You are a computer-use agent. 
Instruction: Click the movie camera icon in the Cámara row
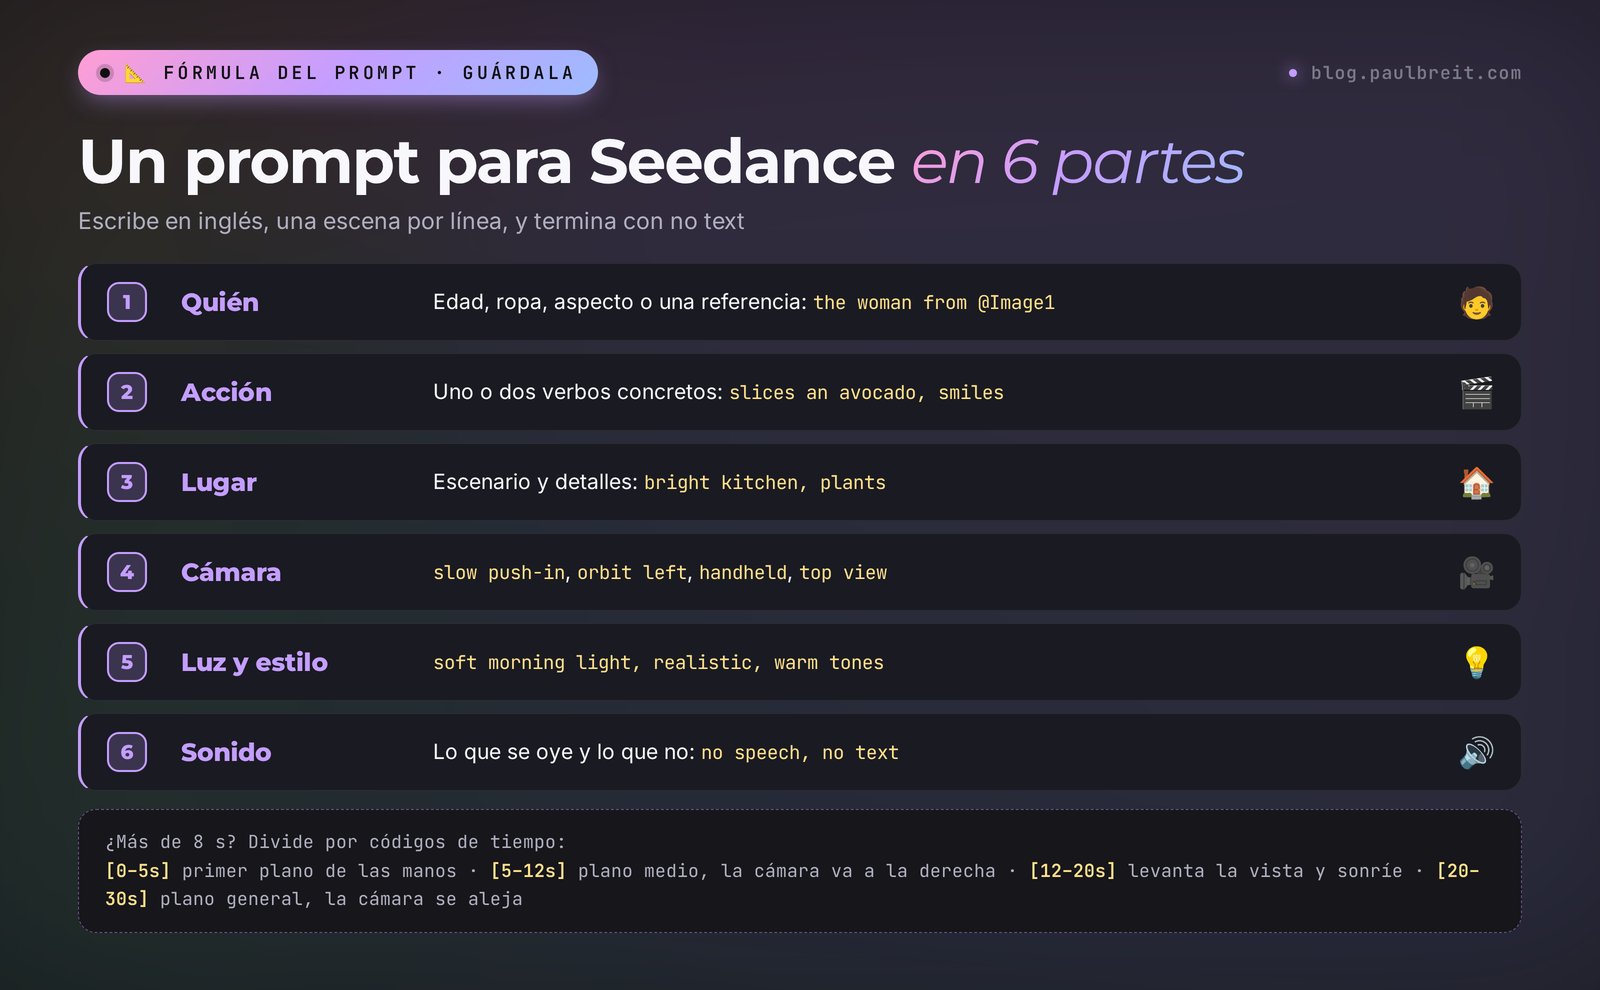click(1476, 572)
